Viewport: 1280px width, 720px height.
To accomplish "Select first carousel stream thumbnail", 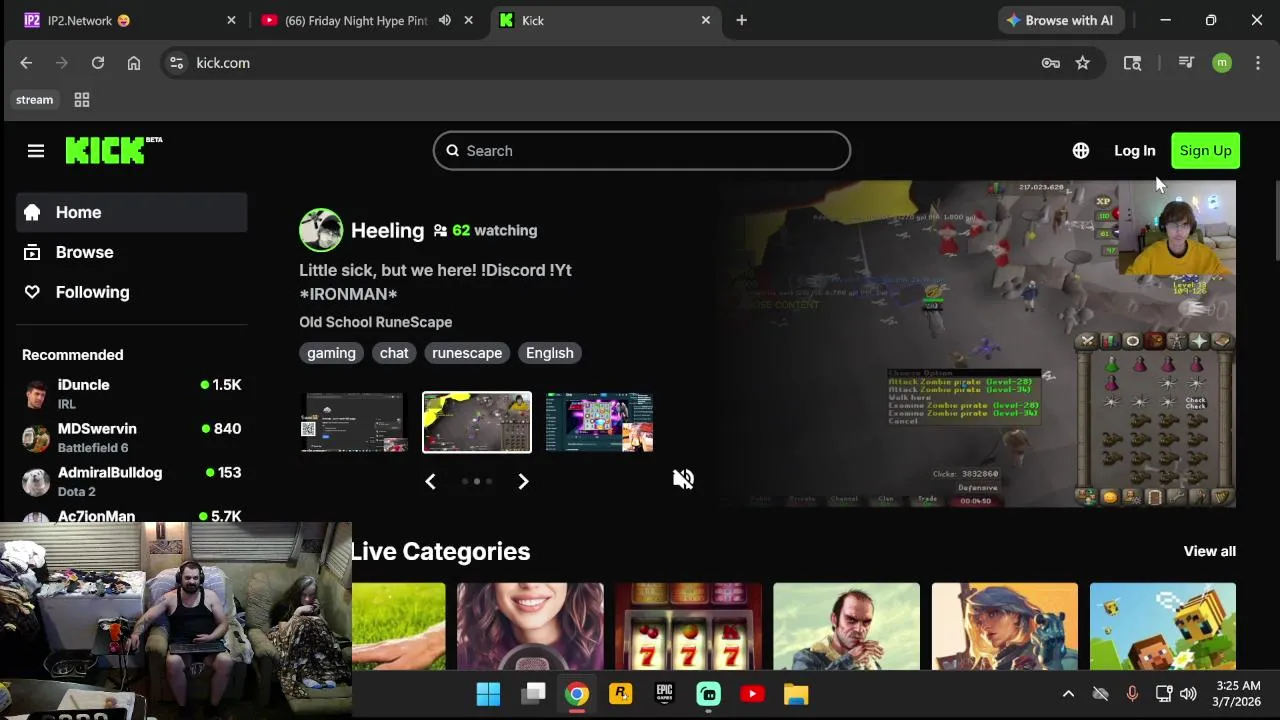I will coord(354,422).
